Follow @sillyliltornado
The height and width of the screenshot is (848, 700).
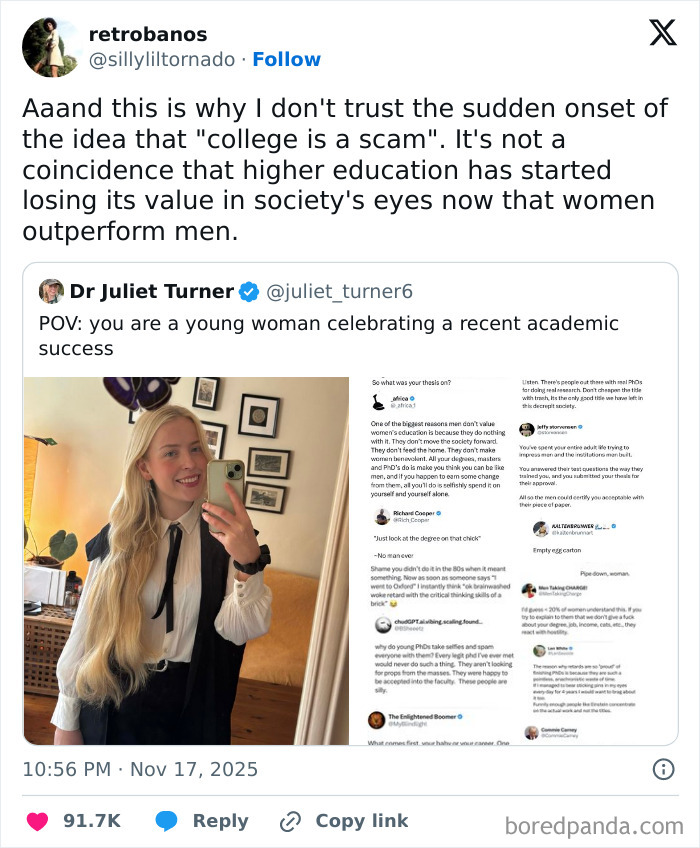click(288, 59)
